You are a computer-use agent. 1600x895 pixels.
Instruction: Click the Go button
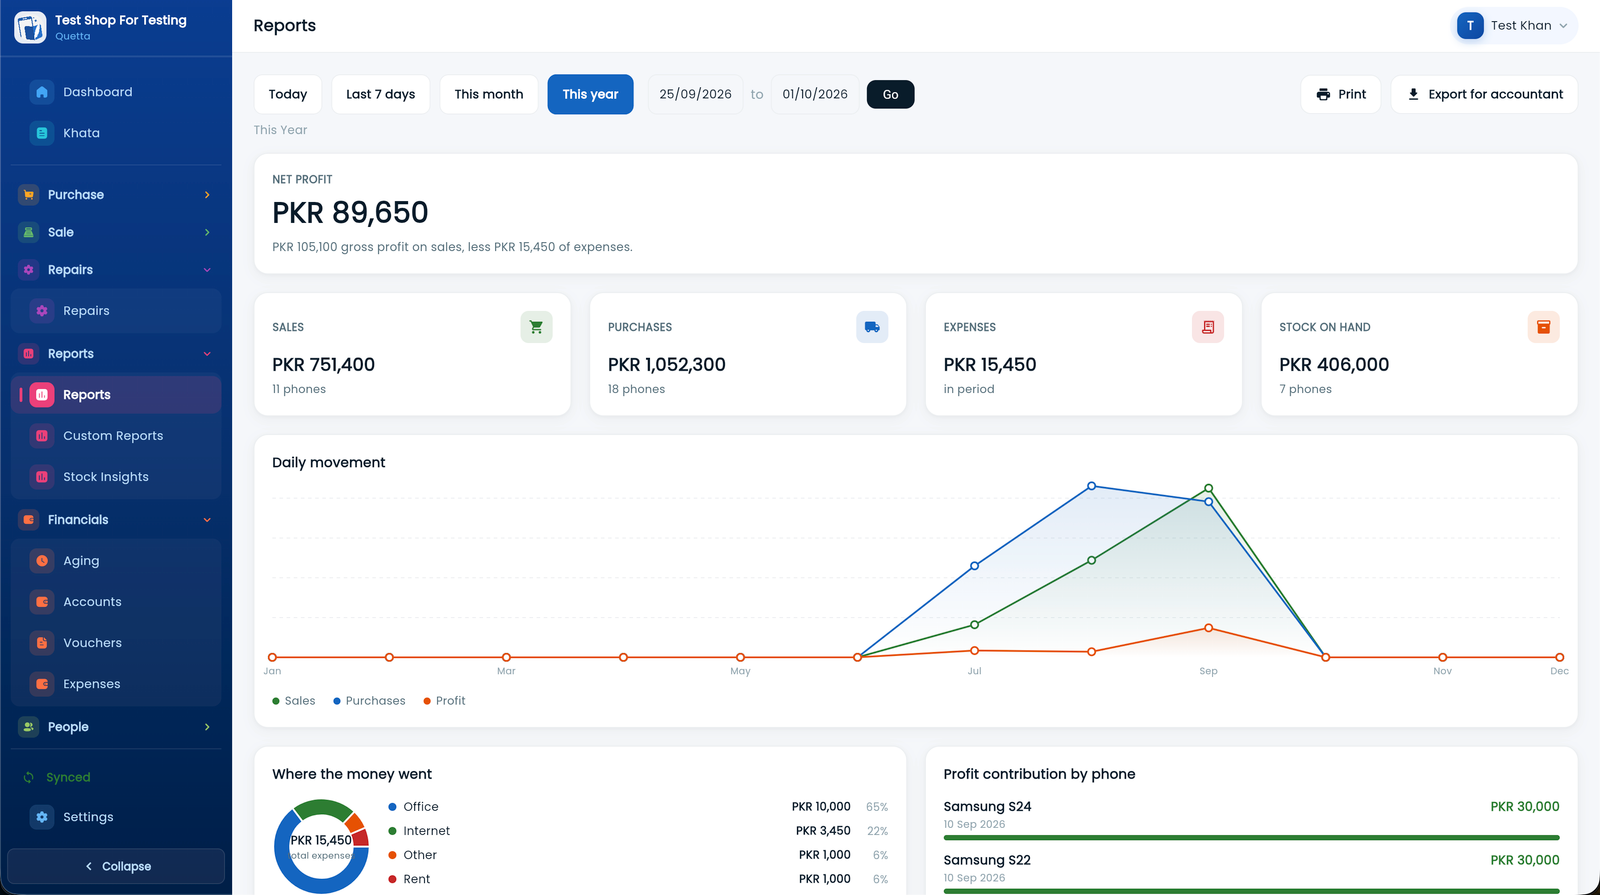[890, 94]
